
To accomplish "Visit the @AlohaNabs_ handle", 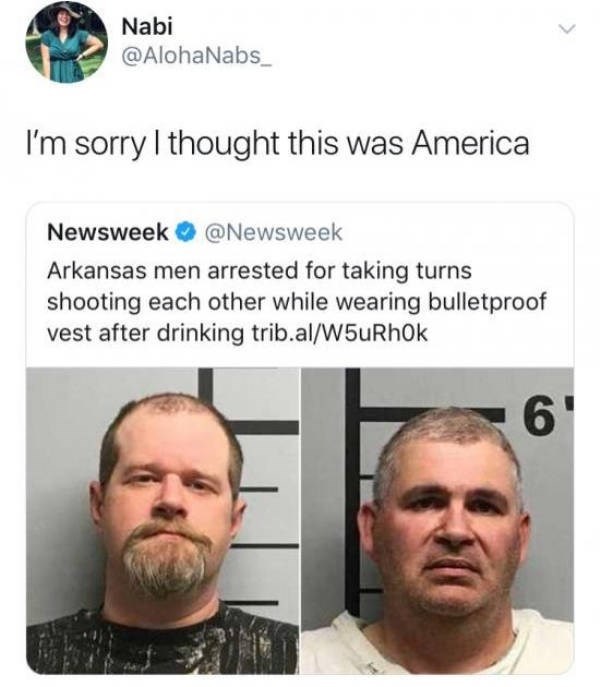I will pos(196,56).
